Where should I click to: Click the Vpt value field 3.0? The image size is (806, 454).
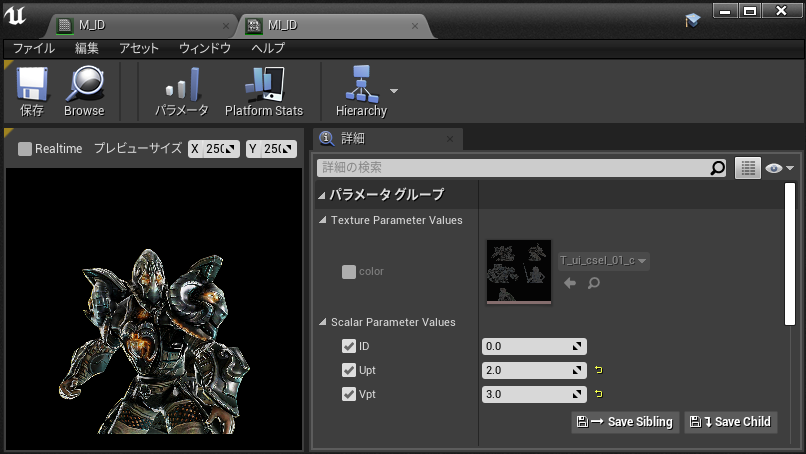pos(534,394)
